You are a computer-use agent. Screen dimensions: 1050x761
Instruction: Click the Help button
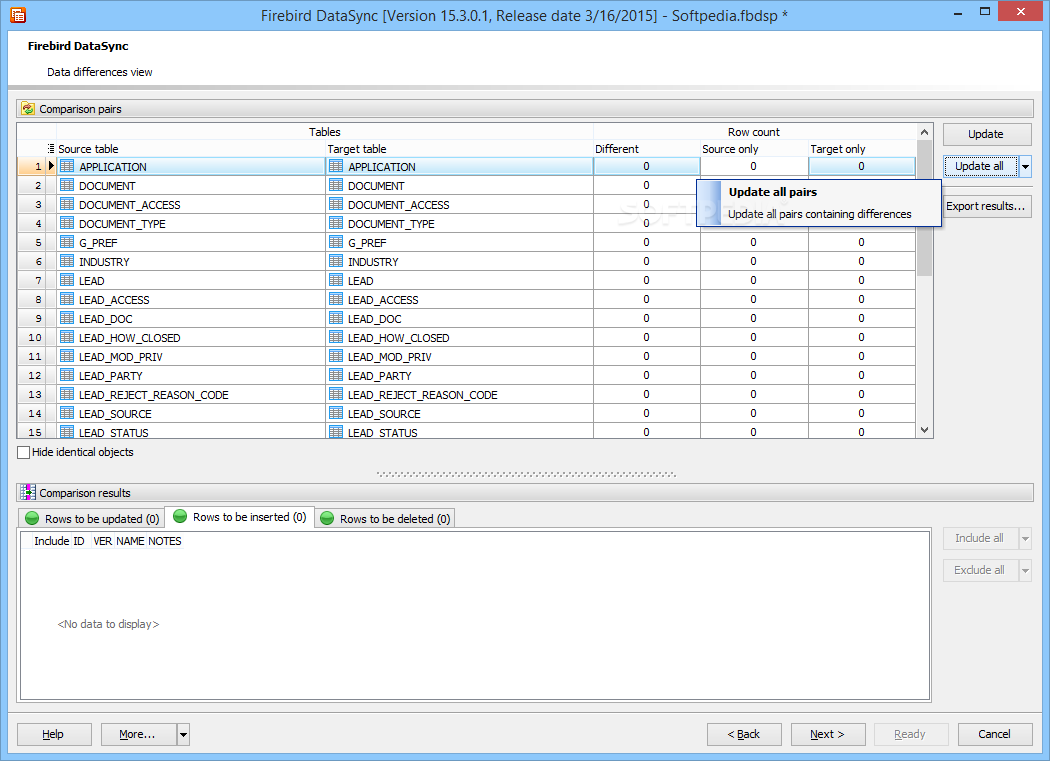click(54, 734)
